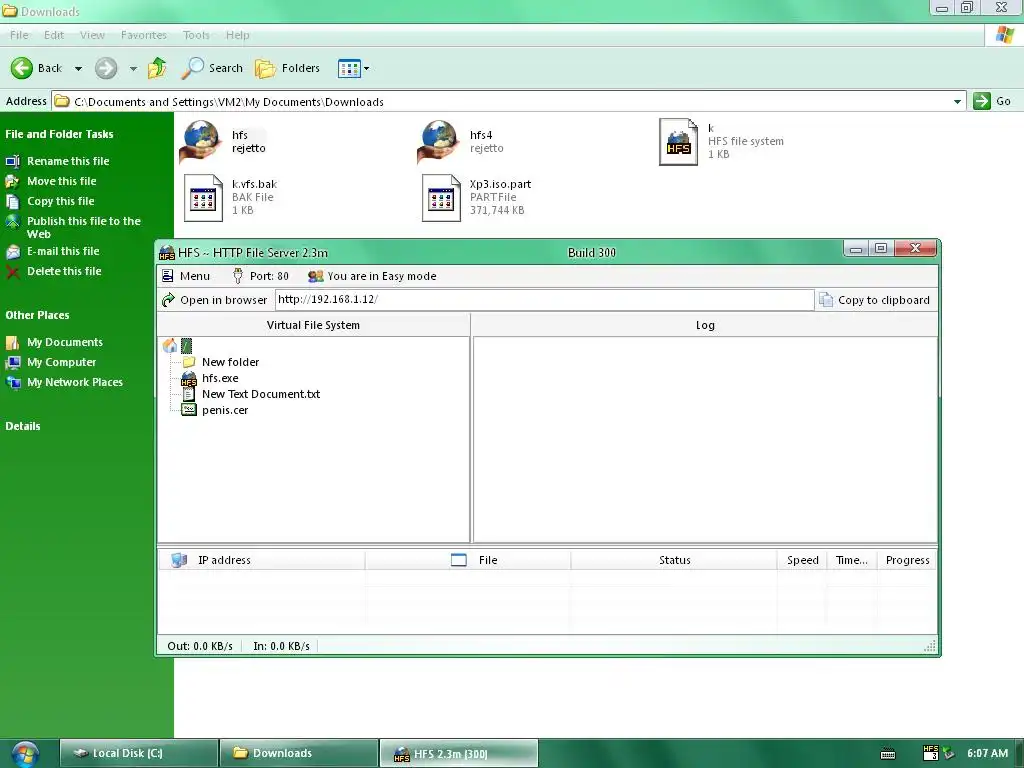Image resolution: width=1024 pixels, height=768 pixels.
Task: Click the Up folder icon in toolbar
Action: coord(157,68)
